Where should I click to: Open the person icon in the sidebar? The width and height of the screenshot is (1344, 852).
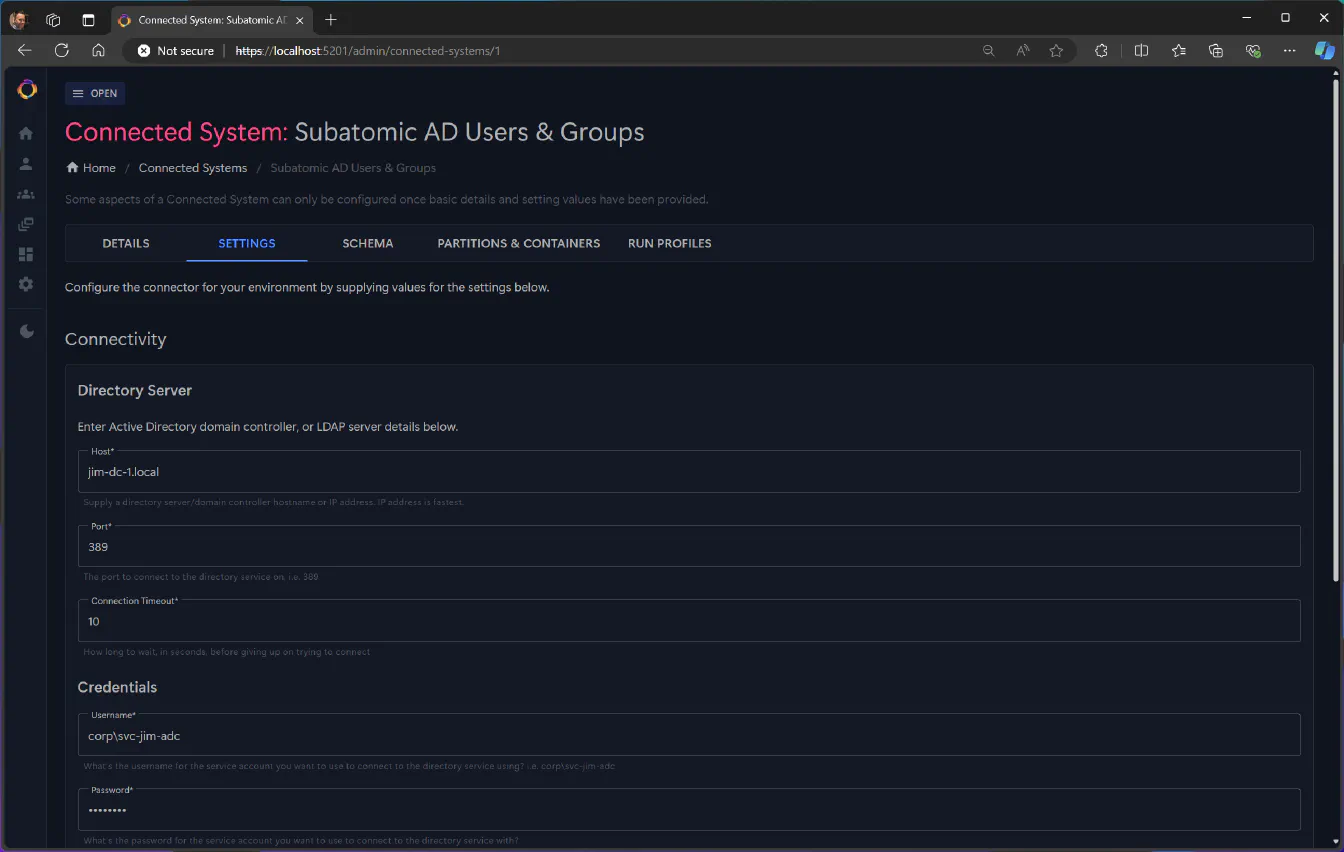[x=26, y=164]
